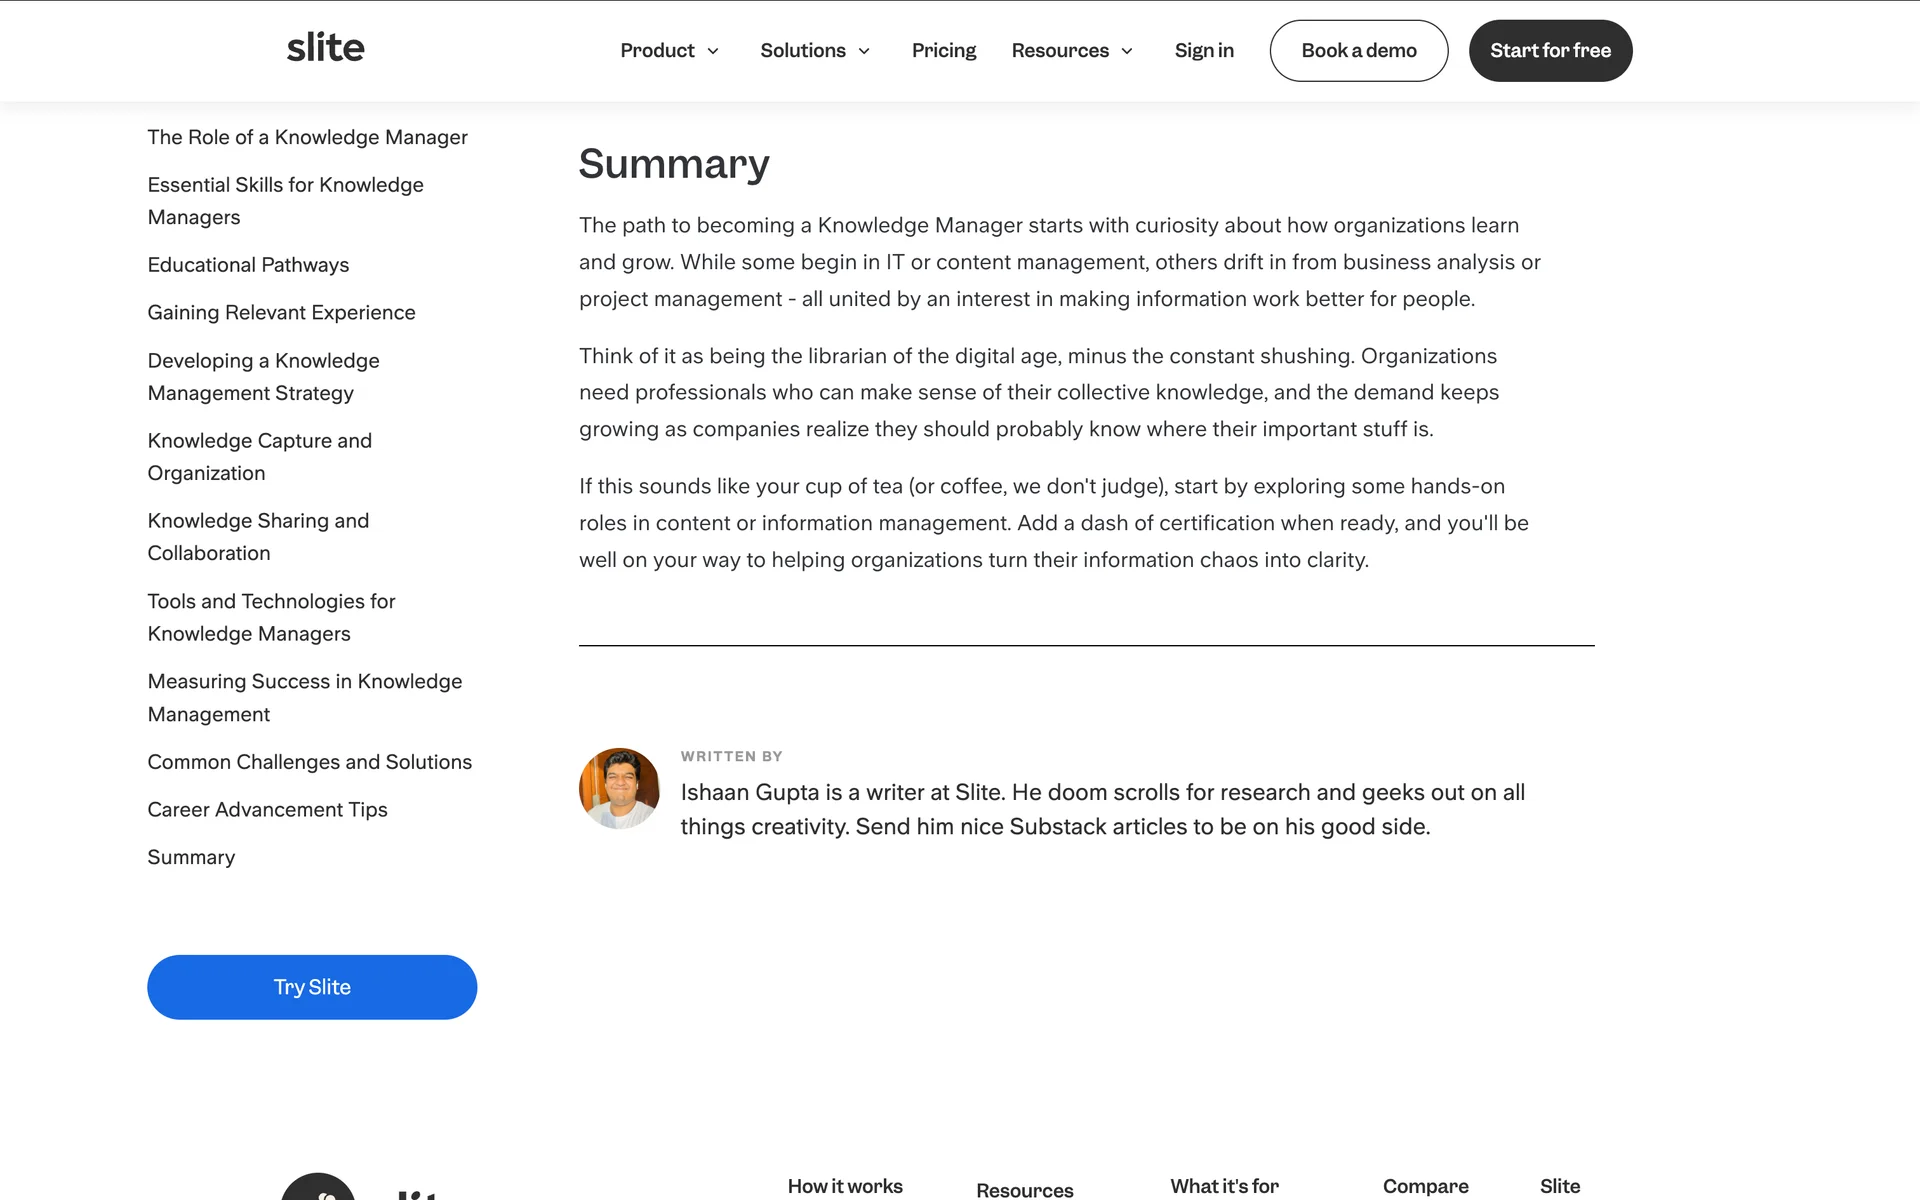Screen dimensions: 1920x1200
Task: Go to Common Challenges and Solutions section
Action: pyautogui.click(x=309, y=762)
